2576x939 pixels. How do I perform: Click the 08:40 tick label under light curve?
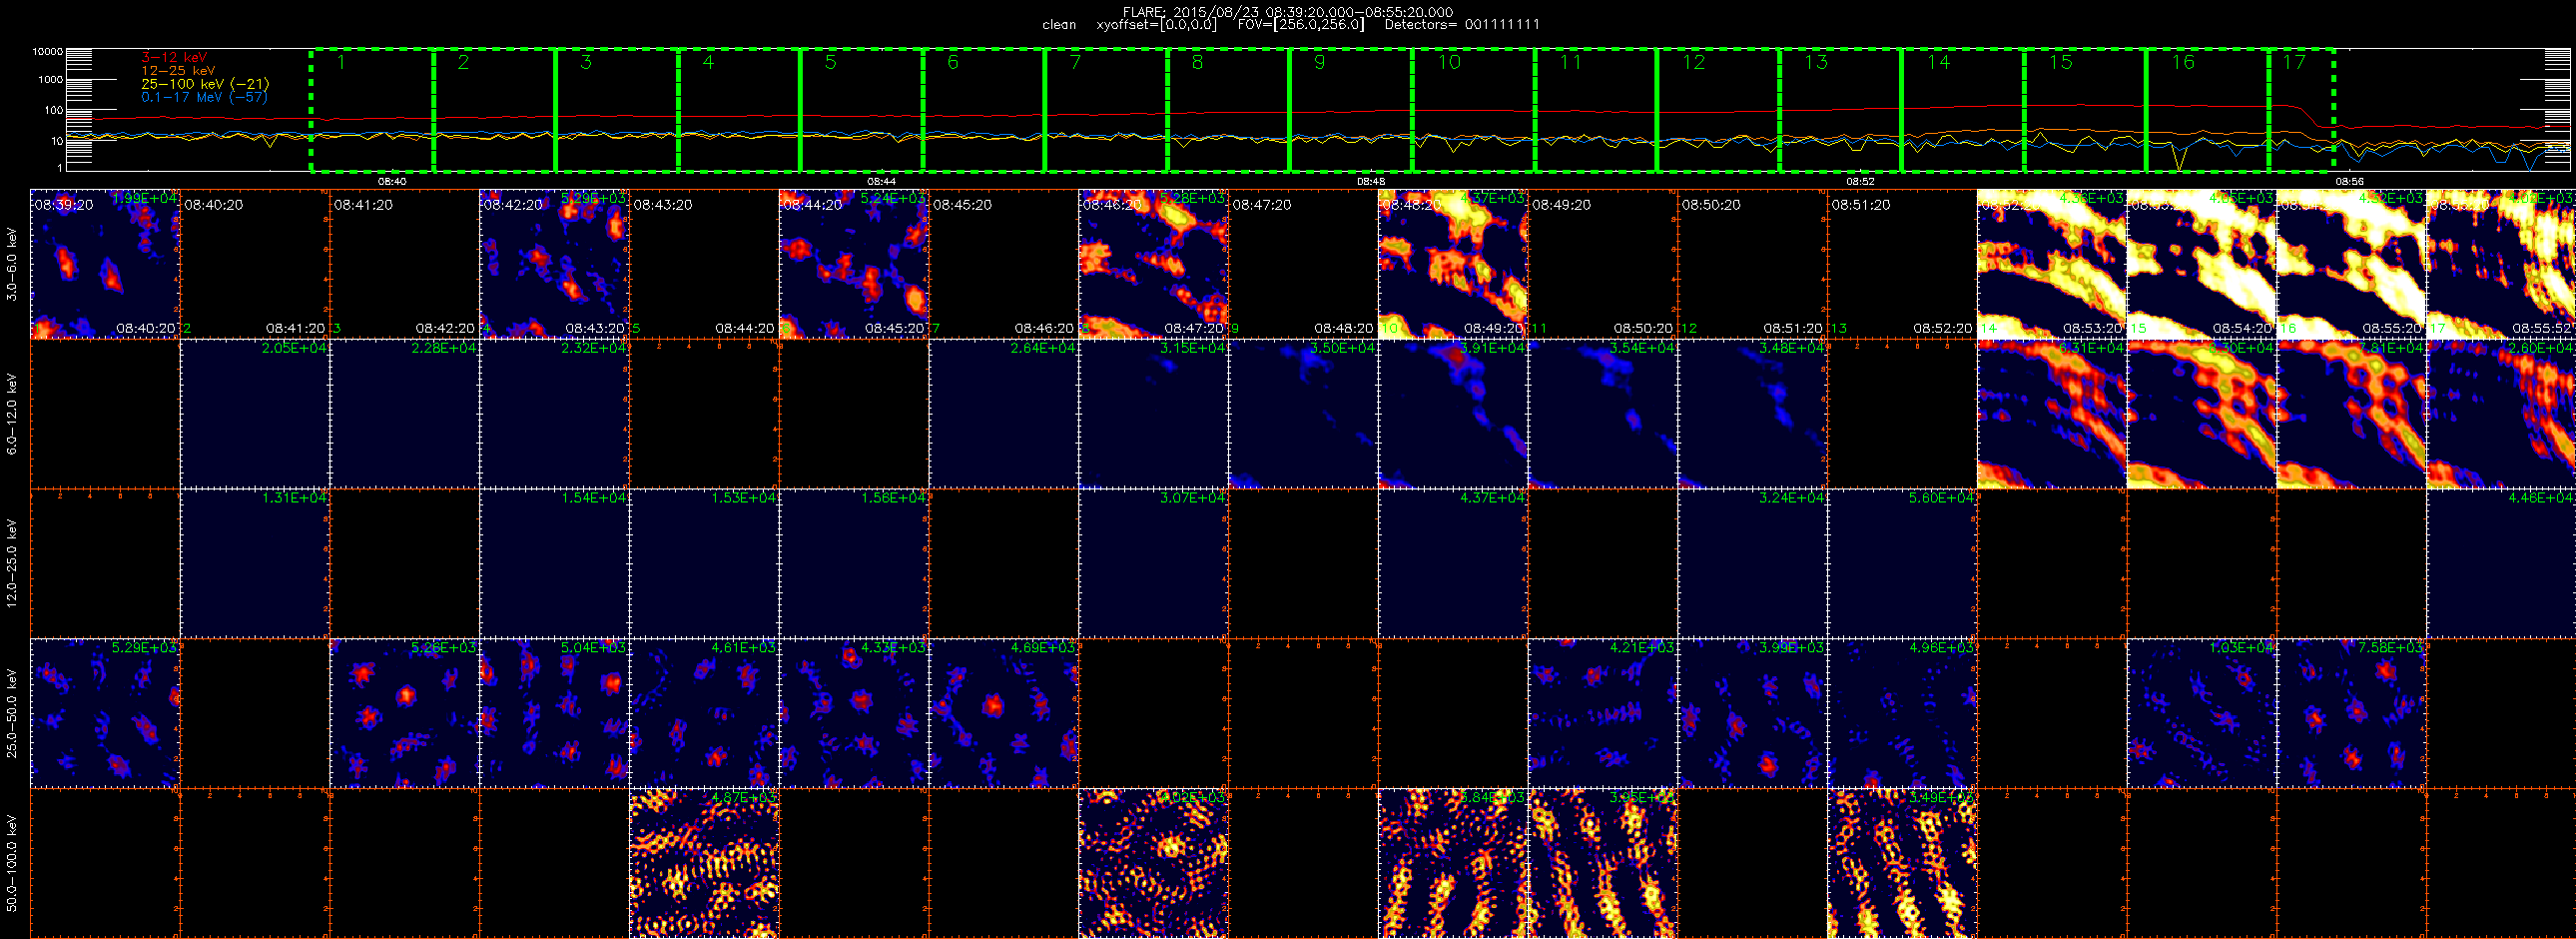[392, 182]
